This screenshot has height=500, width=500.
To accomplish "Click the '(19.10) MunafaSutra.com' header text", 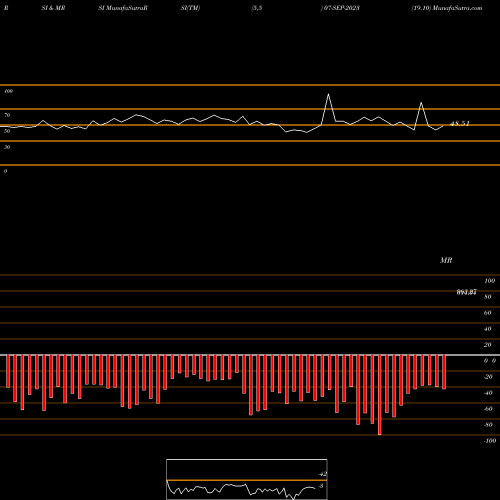I will click(447, 8).
